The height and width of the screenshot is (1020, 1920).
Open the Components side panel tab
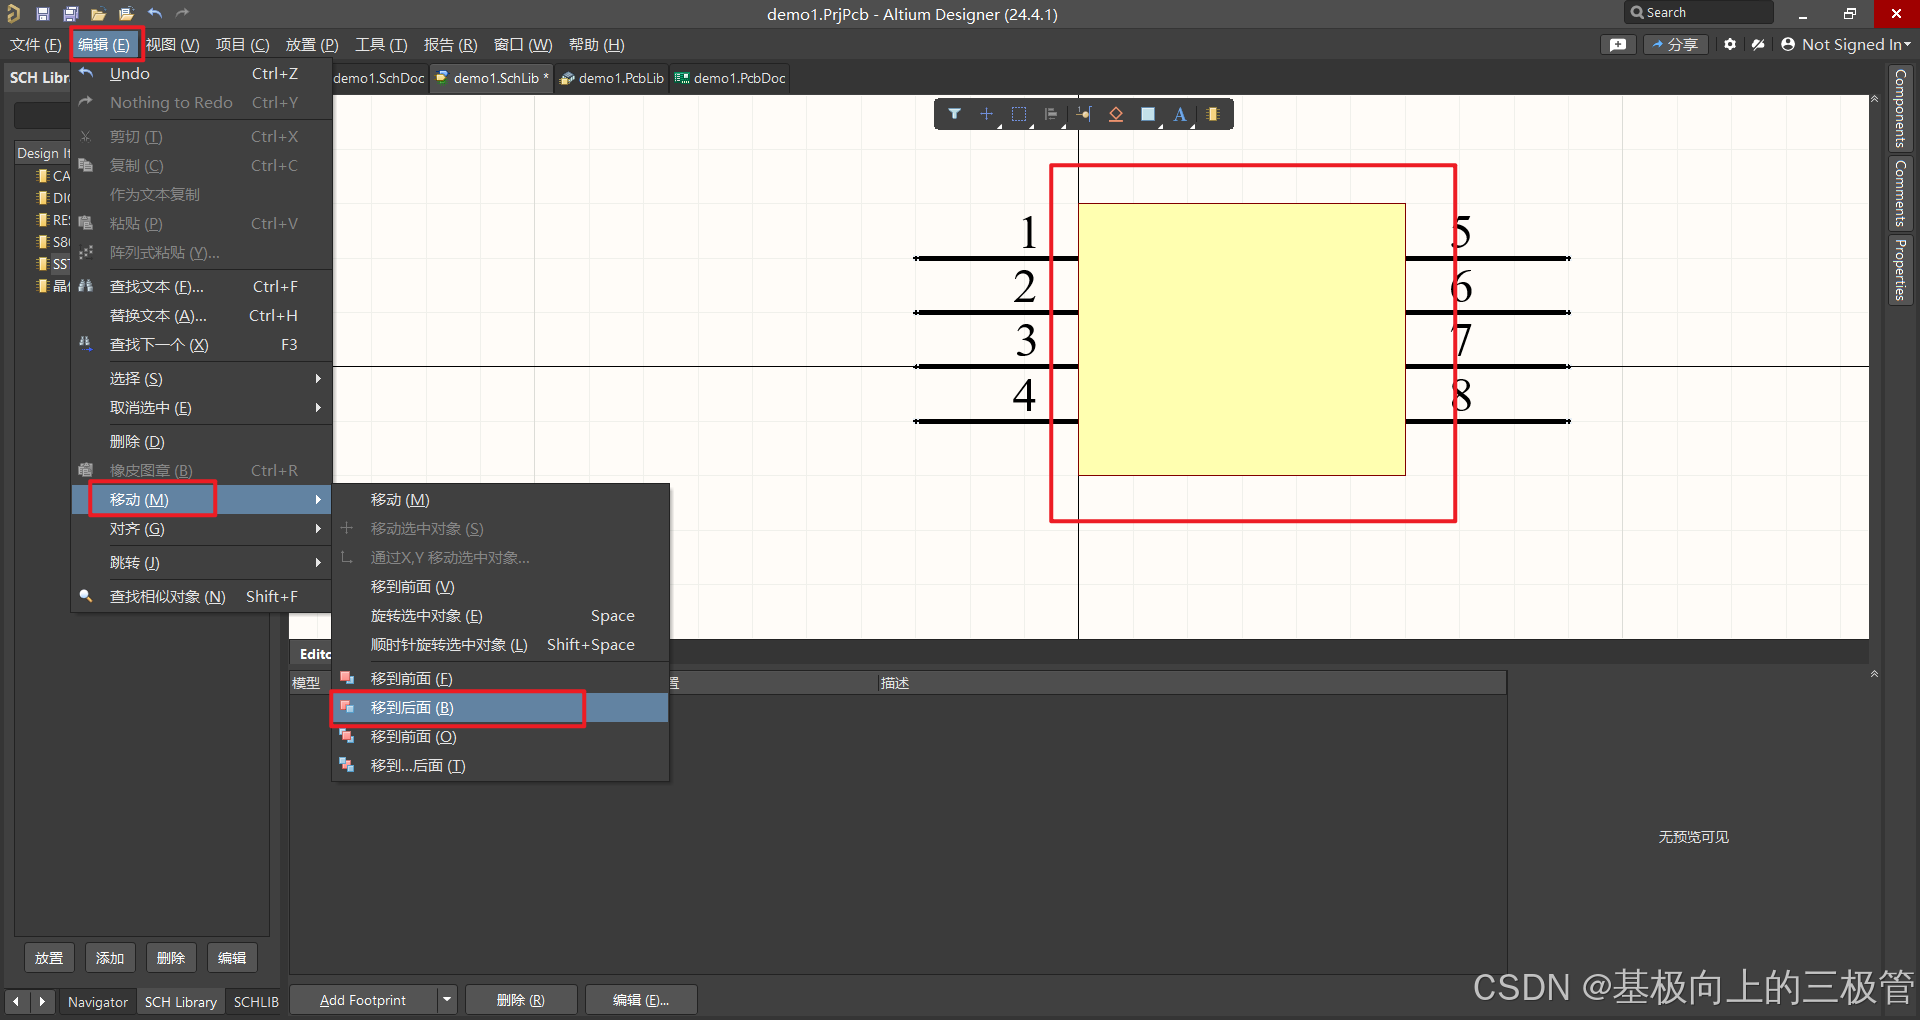1900,108
